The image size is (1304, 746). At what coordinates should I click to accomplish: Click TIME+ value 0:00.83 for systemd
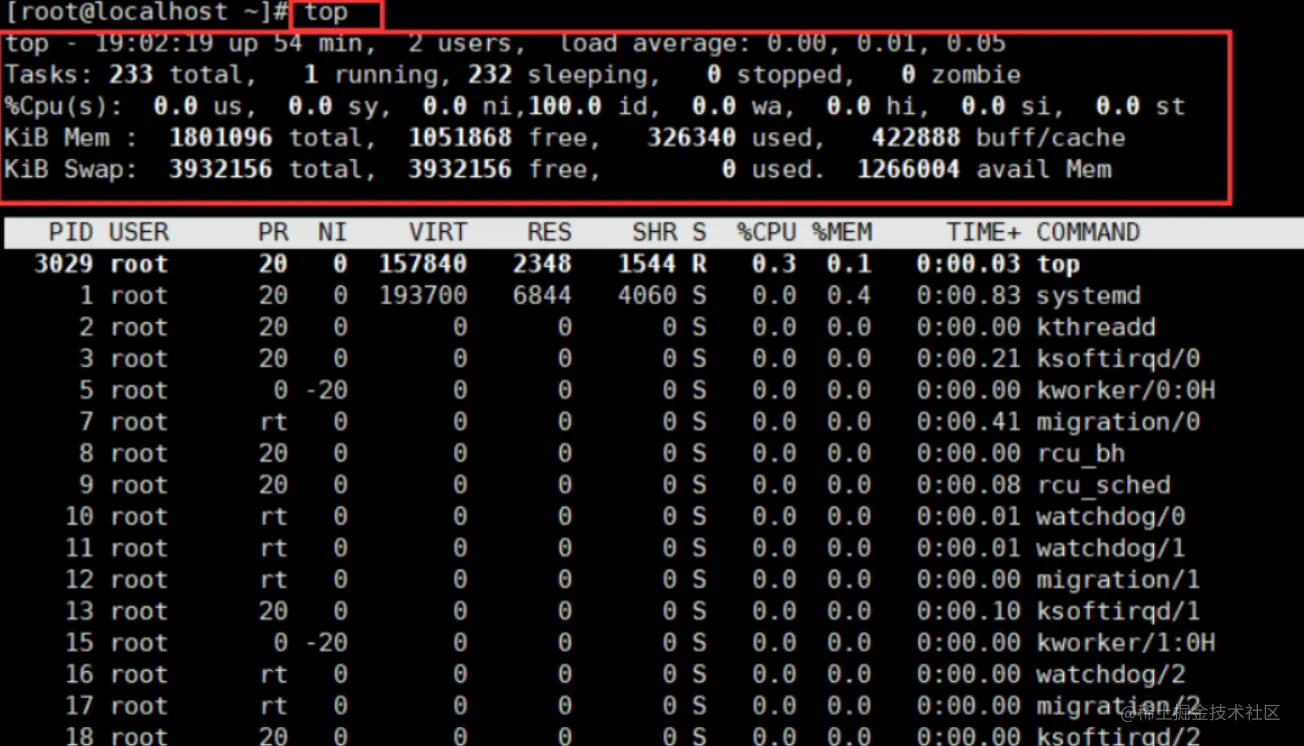coord(969,296)
